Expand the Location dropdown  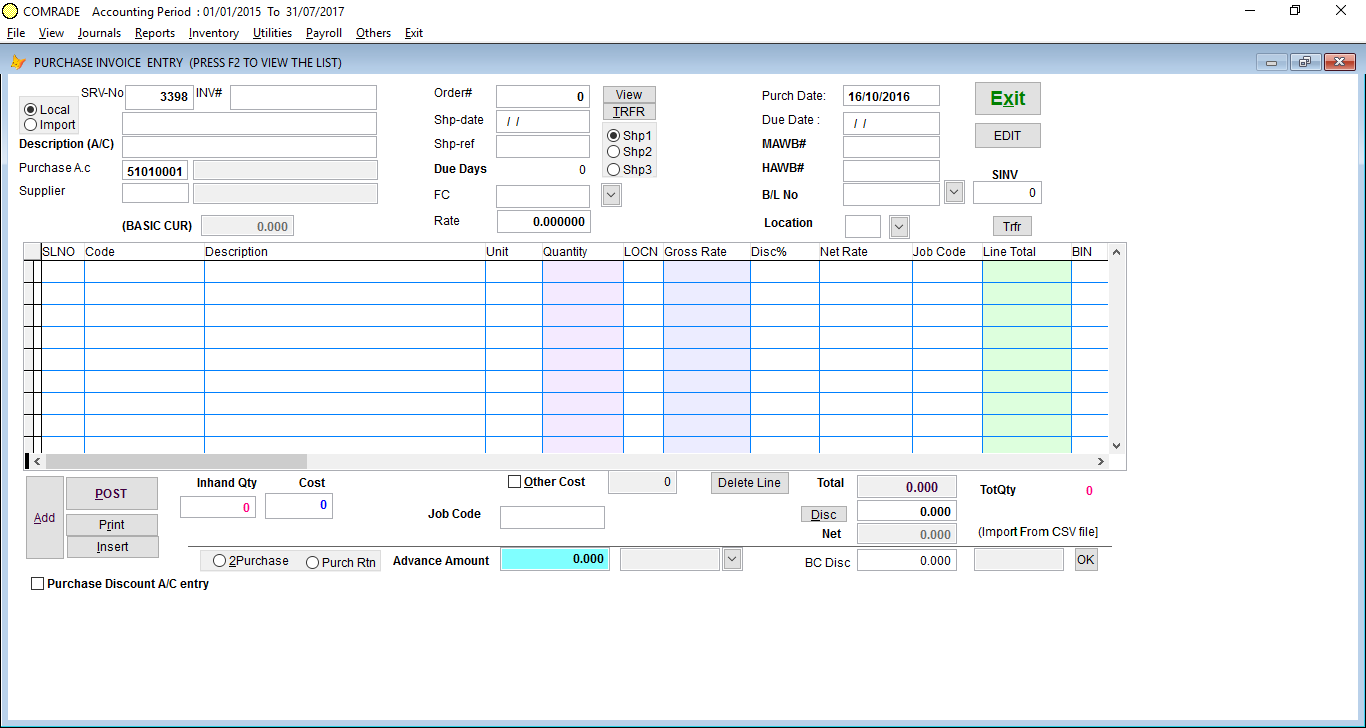coord(898,226)
